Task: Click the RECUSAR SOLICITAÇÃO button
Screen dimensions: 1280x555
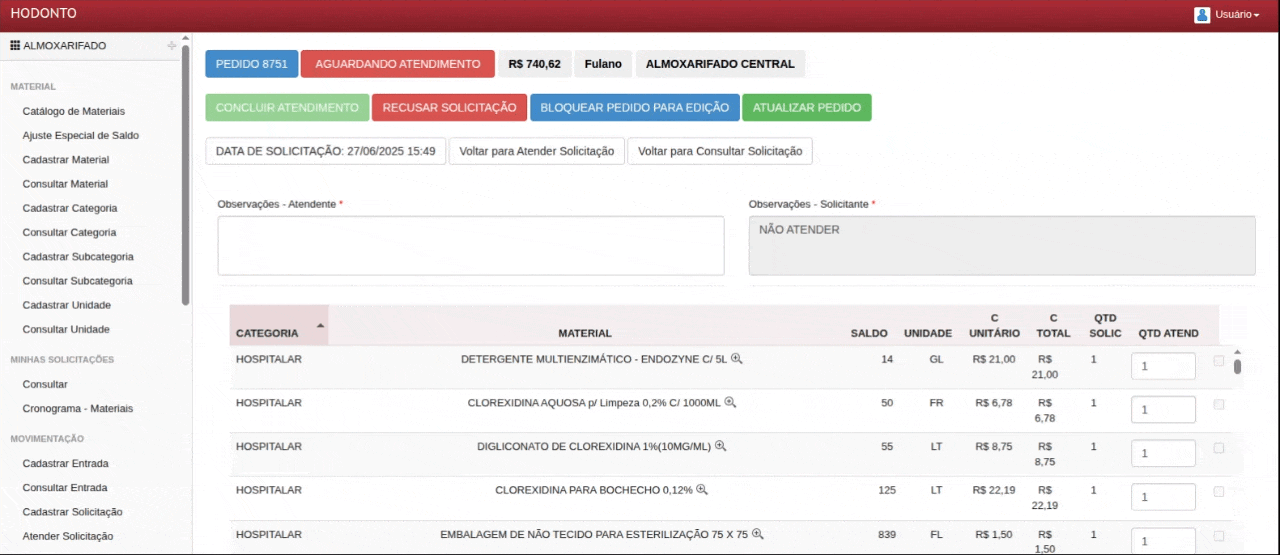Action: tap(449, 108)
